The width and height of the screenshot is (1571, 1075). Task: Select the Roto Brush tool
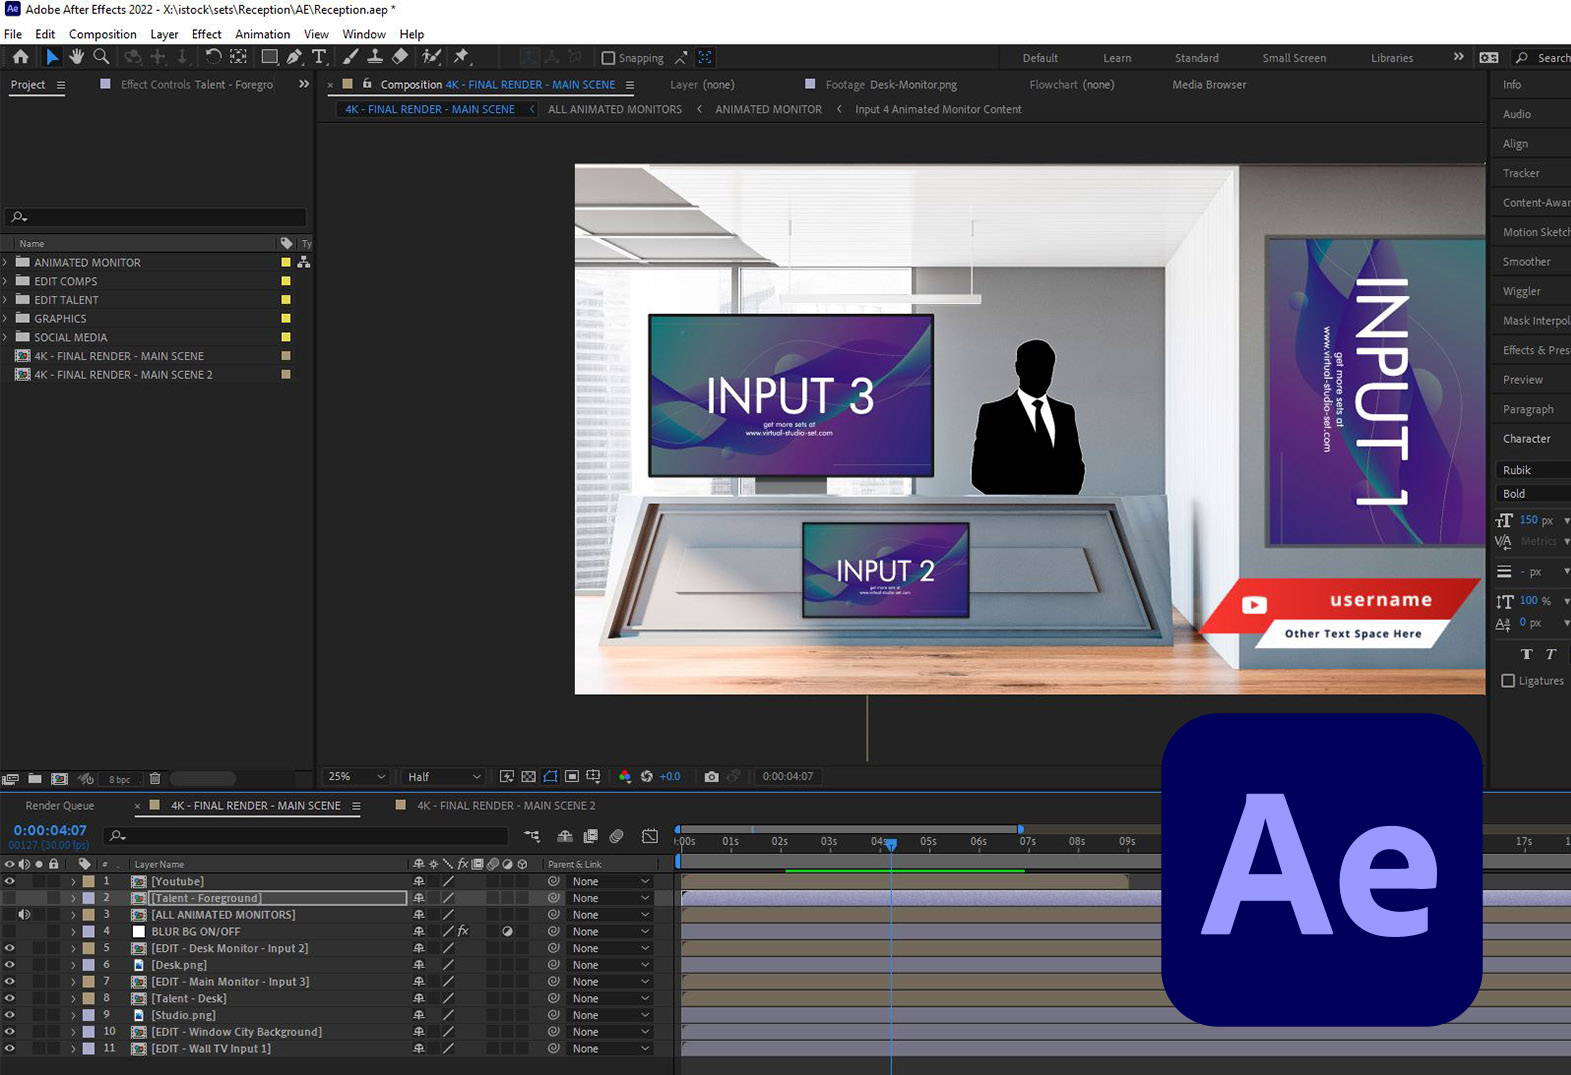click(x=432, y=57)
